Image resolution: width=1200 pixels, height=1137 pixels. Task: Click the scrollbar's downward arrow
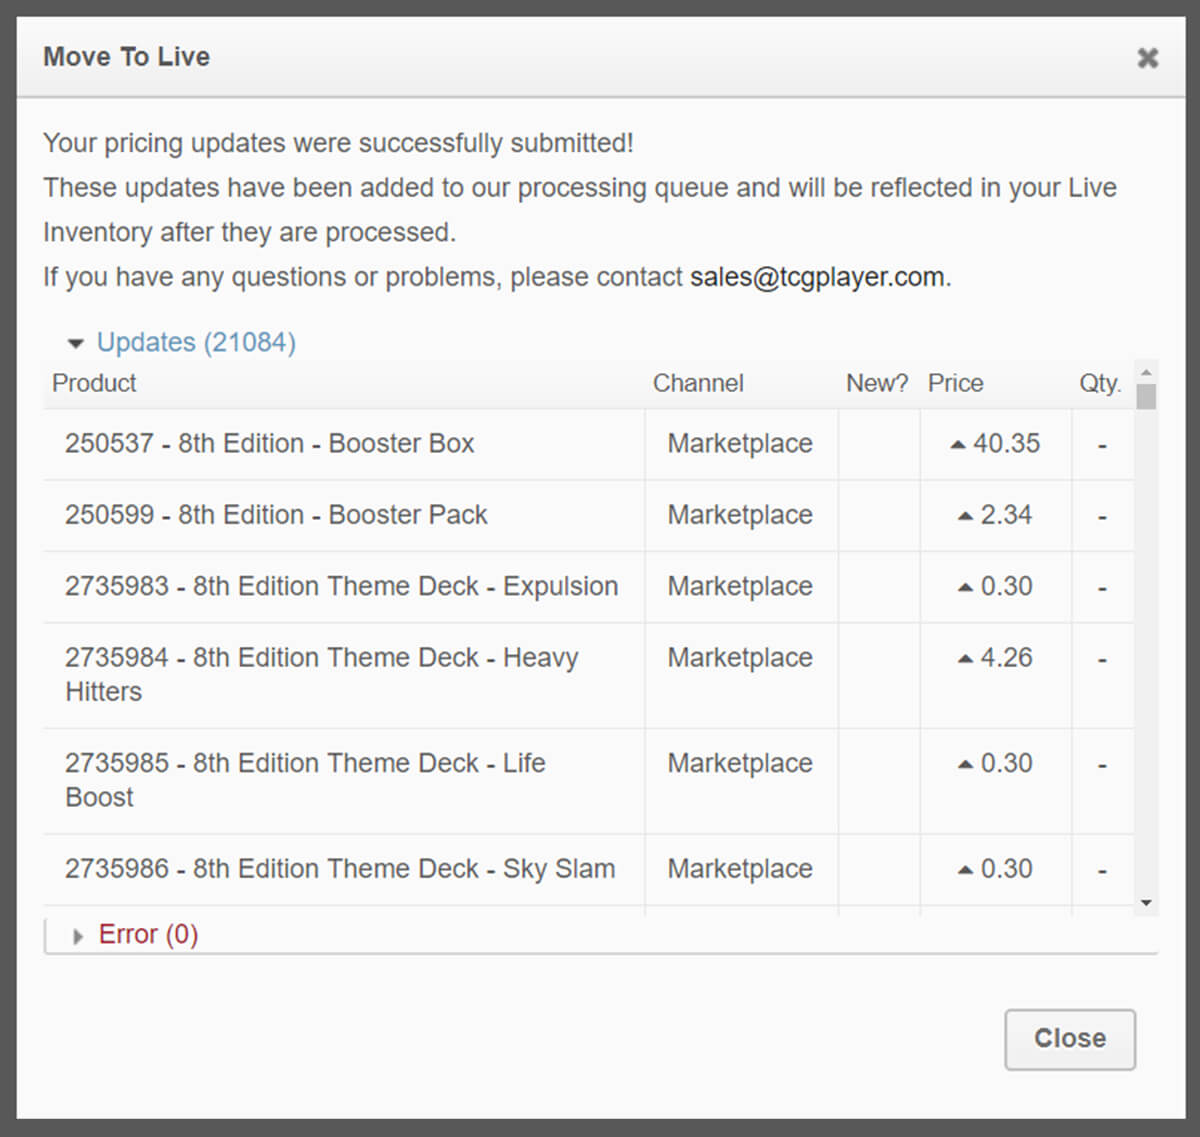click(1146, 903)
